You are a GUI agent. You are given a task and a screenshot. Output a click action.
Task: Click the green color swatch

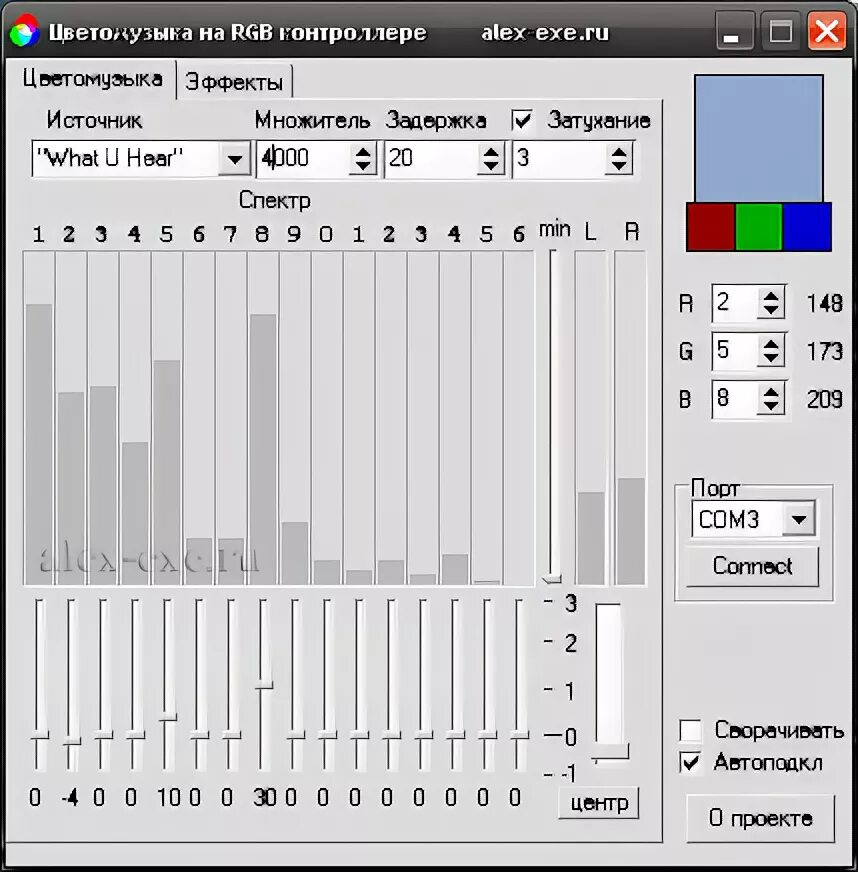click(x=759, y=227)
